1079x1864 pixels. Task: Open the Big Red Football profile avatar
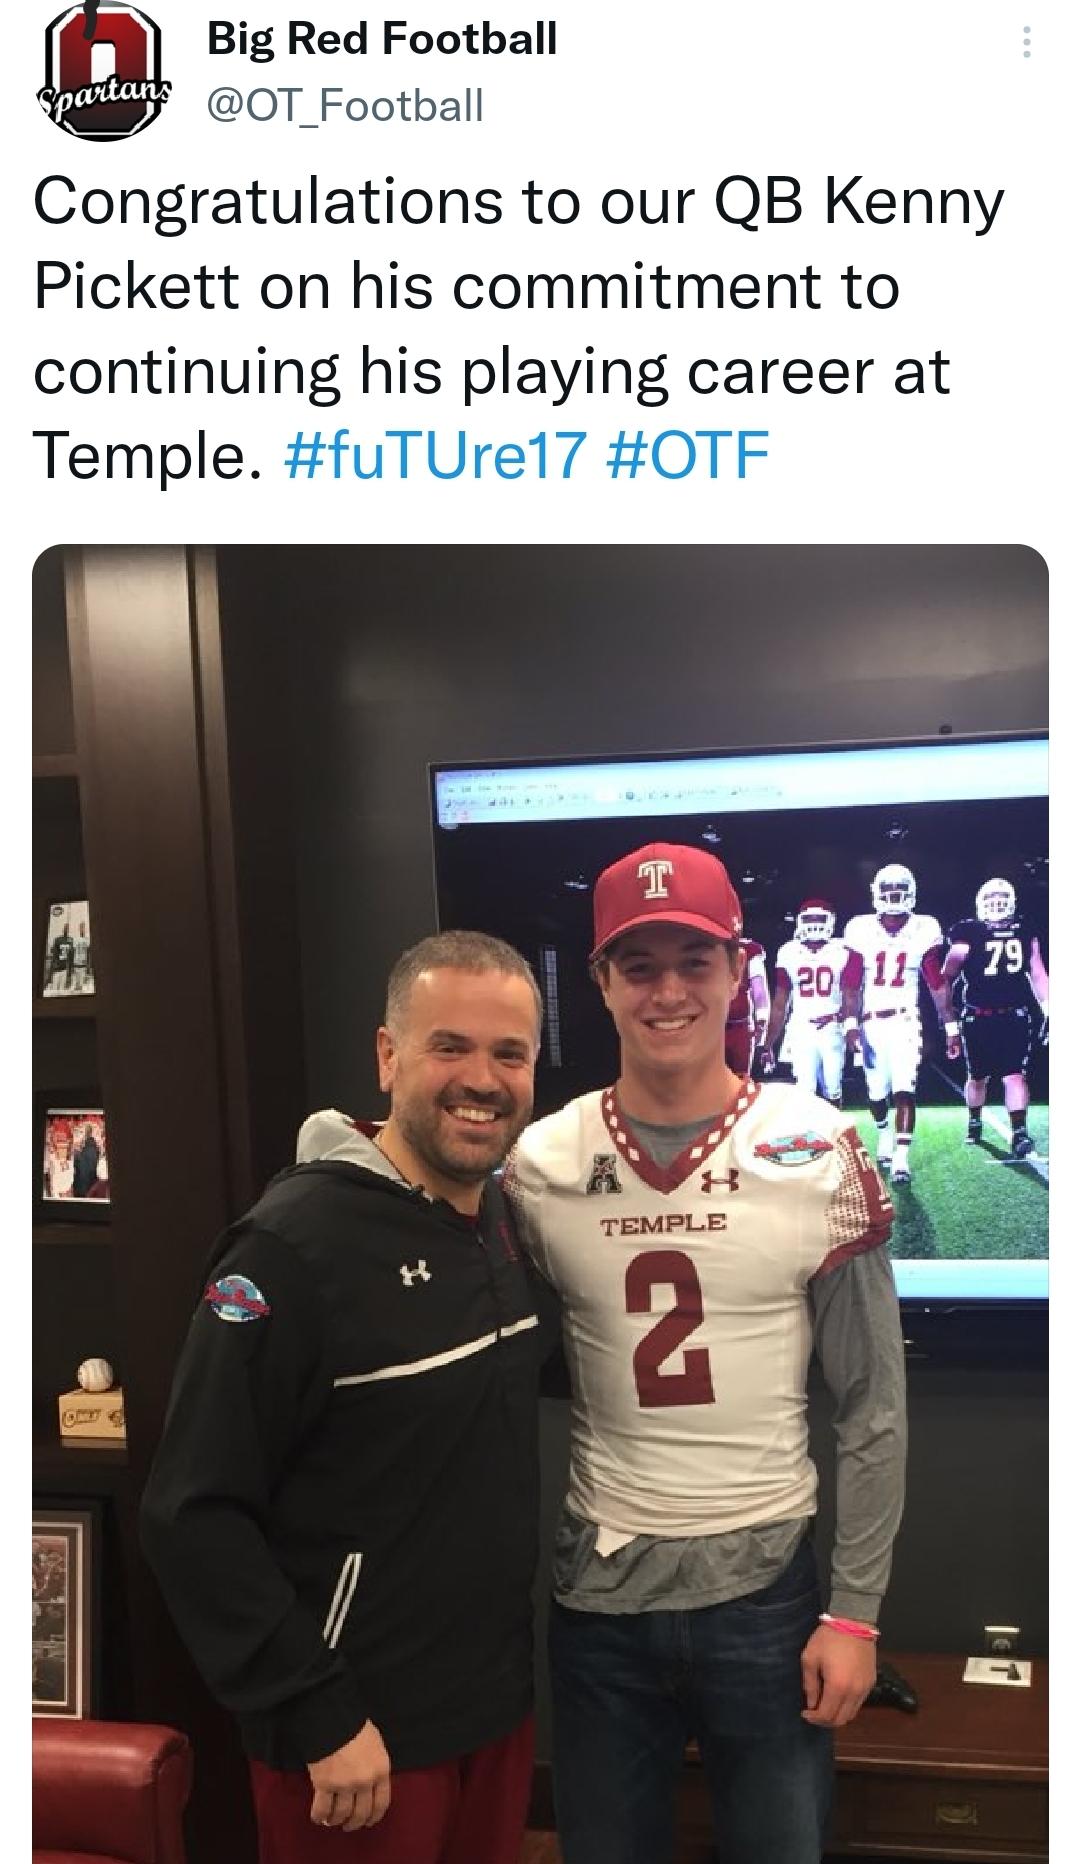pos(103,72)
